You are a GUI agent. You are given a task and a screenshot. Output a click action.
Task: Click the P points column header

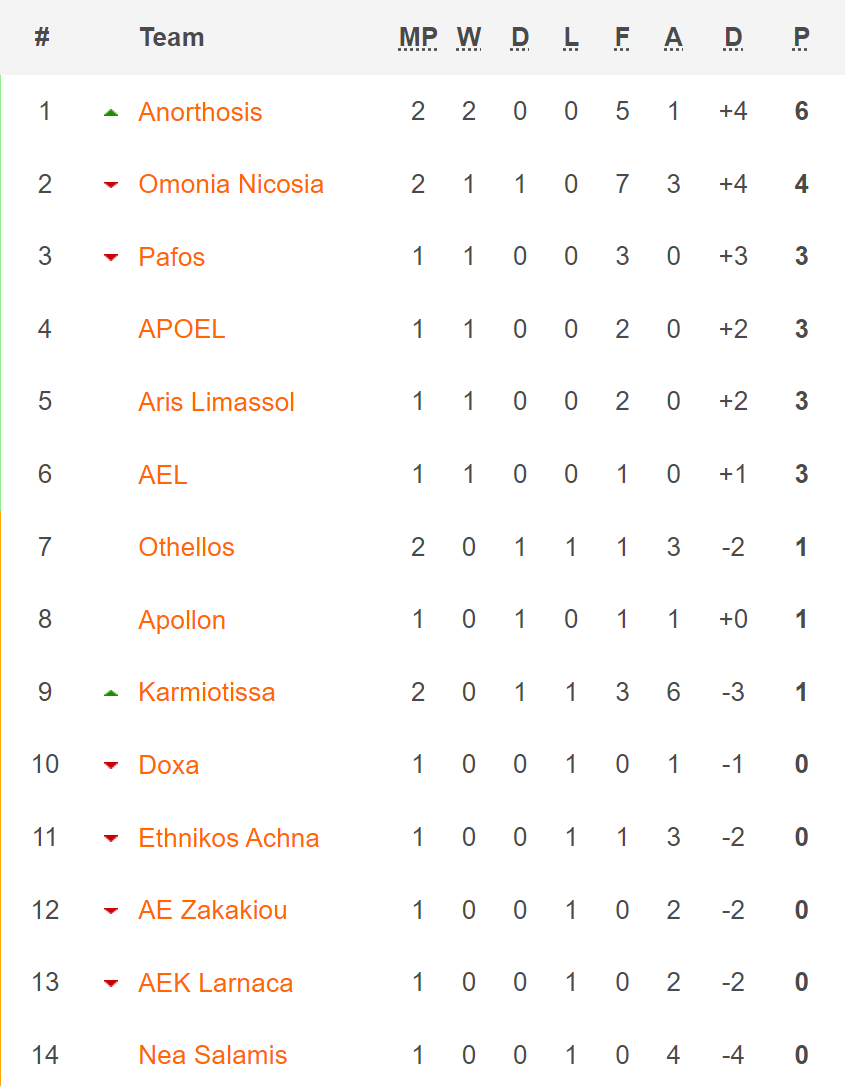[x=801, y=38]
